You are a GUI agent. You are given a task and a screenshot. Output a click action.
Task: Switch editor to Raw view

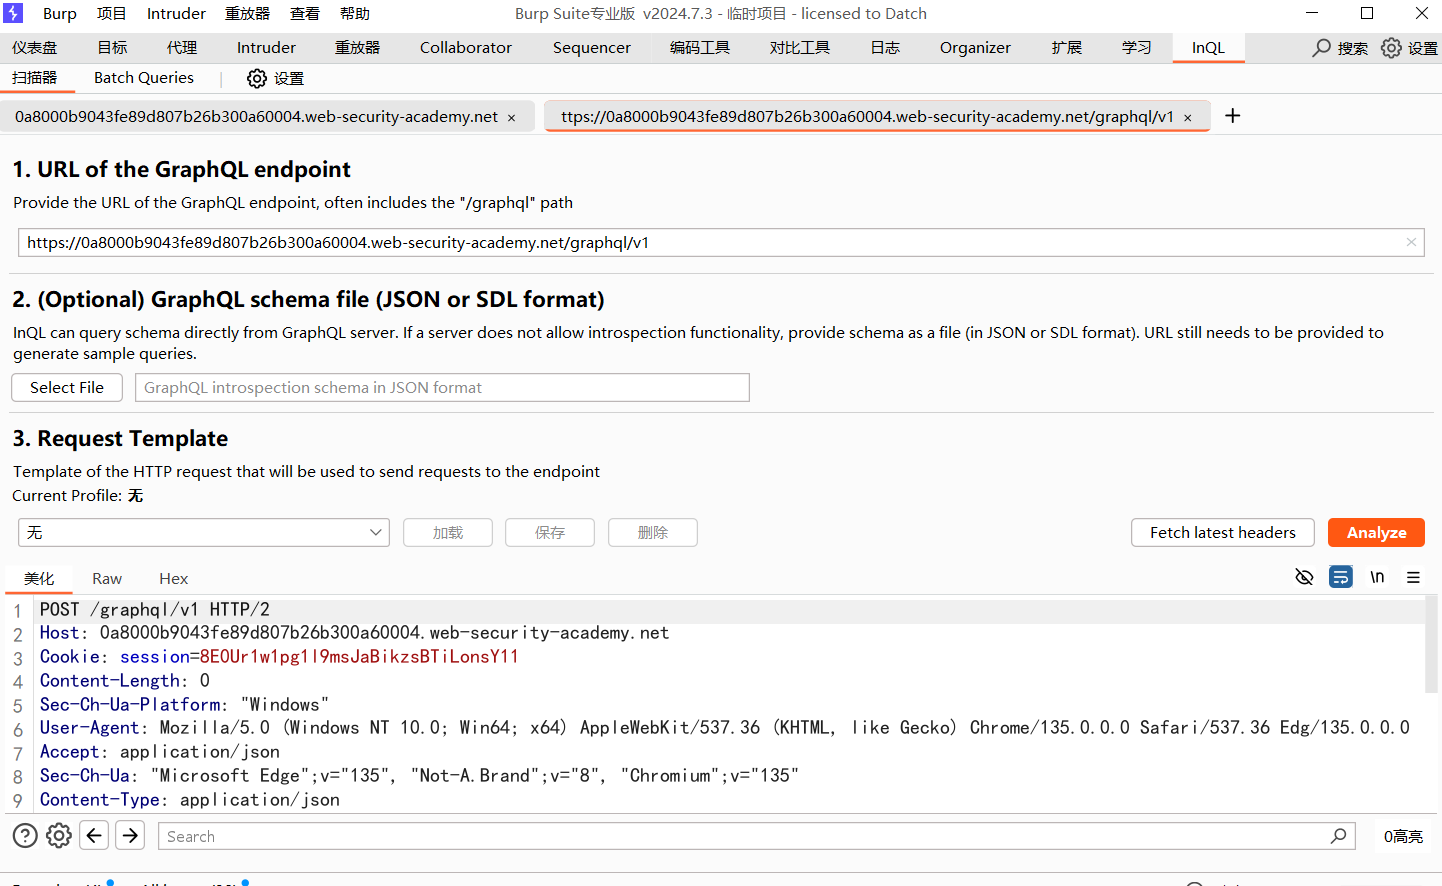click(107, 579)
